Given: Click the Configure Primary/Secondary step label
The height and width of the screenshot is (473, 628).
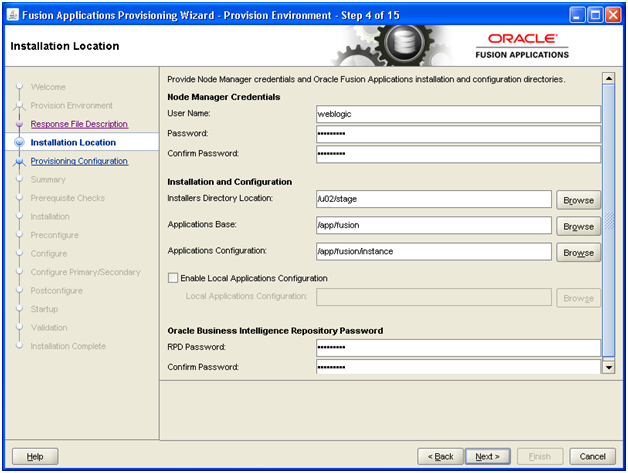Looking at the screenshot, I should point(86,272).
